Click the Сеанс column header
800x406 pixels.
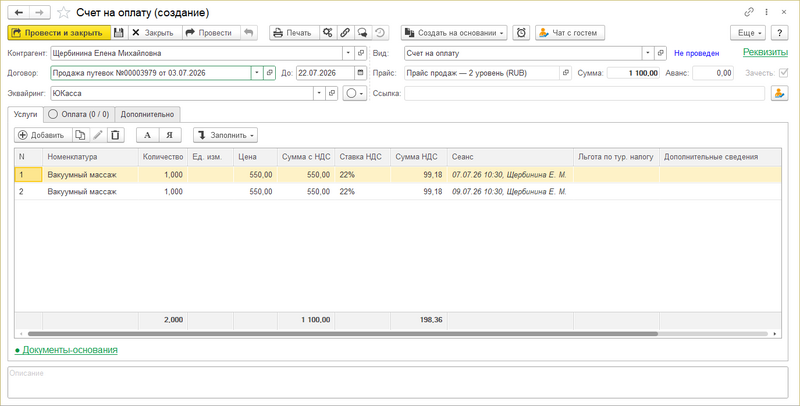510,157
